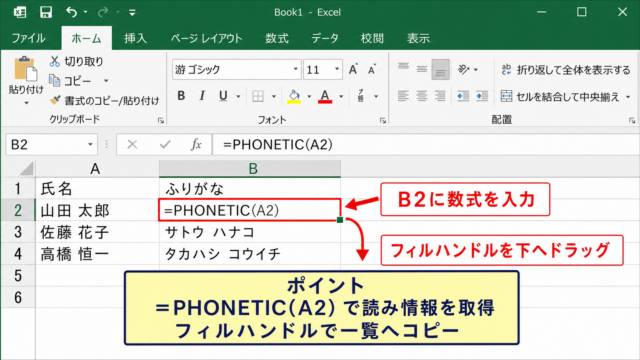640x360 pixels.
Task: Select column A header
Action: pos(97,169)
